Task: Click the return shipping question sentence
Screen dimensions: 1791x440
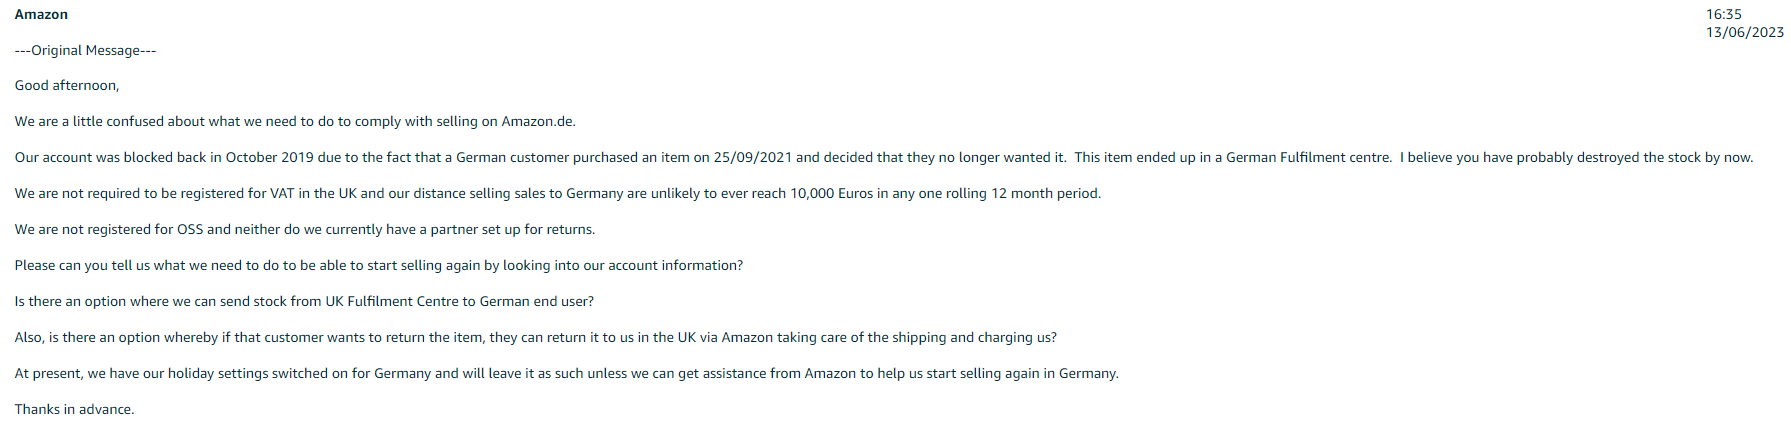Action: pyautogui.click(x=536, y=338)
